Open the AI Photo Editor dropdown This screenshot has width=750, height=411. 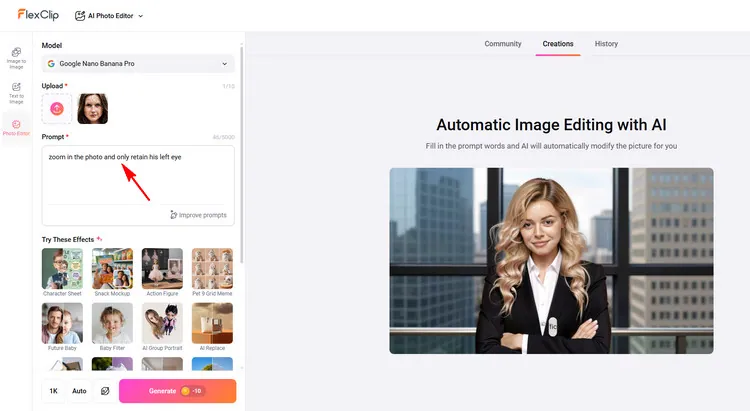(x=109, y=16)
